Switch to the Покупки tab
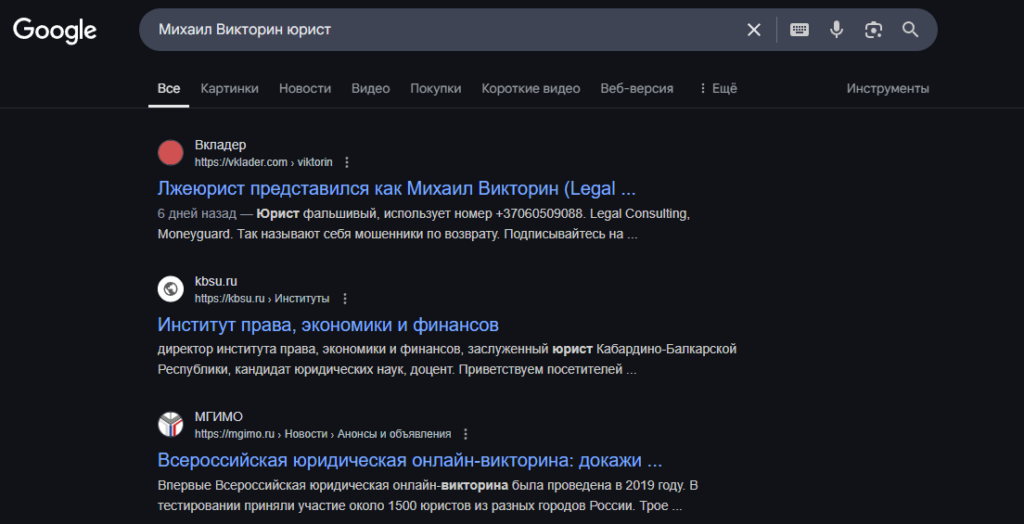This screenshot has width=1024, height=524. 436,88
